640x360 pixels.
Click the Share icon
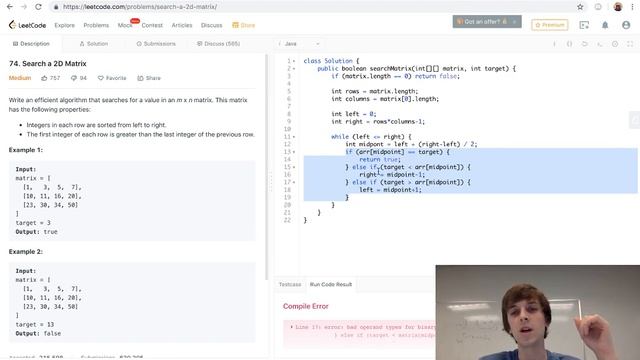140,78
